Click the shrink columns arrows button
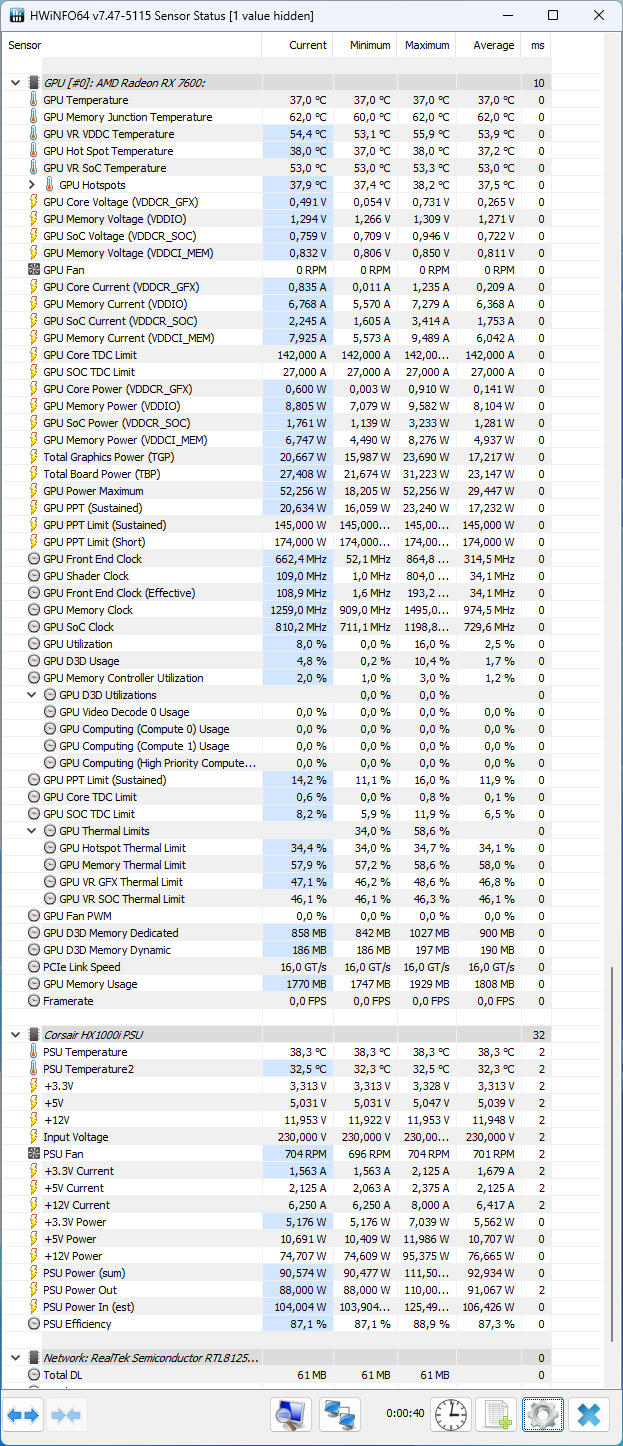Screen dimensions: 623x1446 pyautogui.click(x=65, y=1415)
